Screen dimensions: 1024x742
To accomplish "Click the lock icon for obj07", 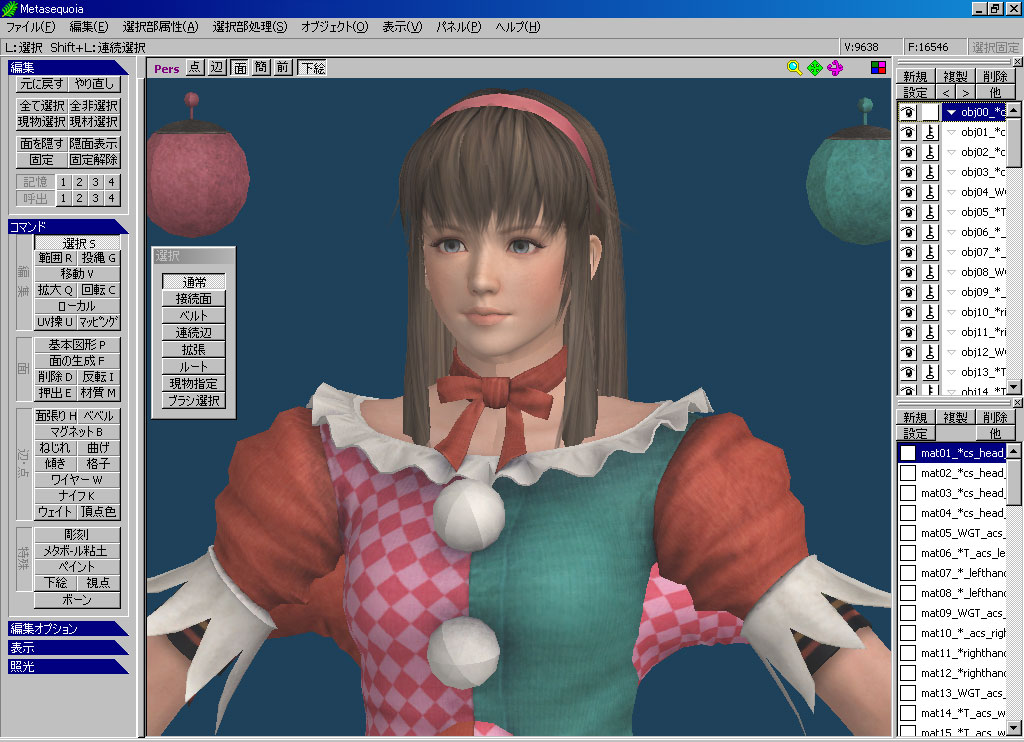I will pos(930,252).
